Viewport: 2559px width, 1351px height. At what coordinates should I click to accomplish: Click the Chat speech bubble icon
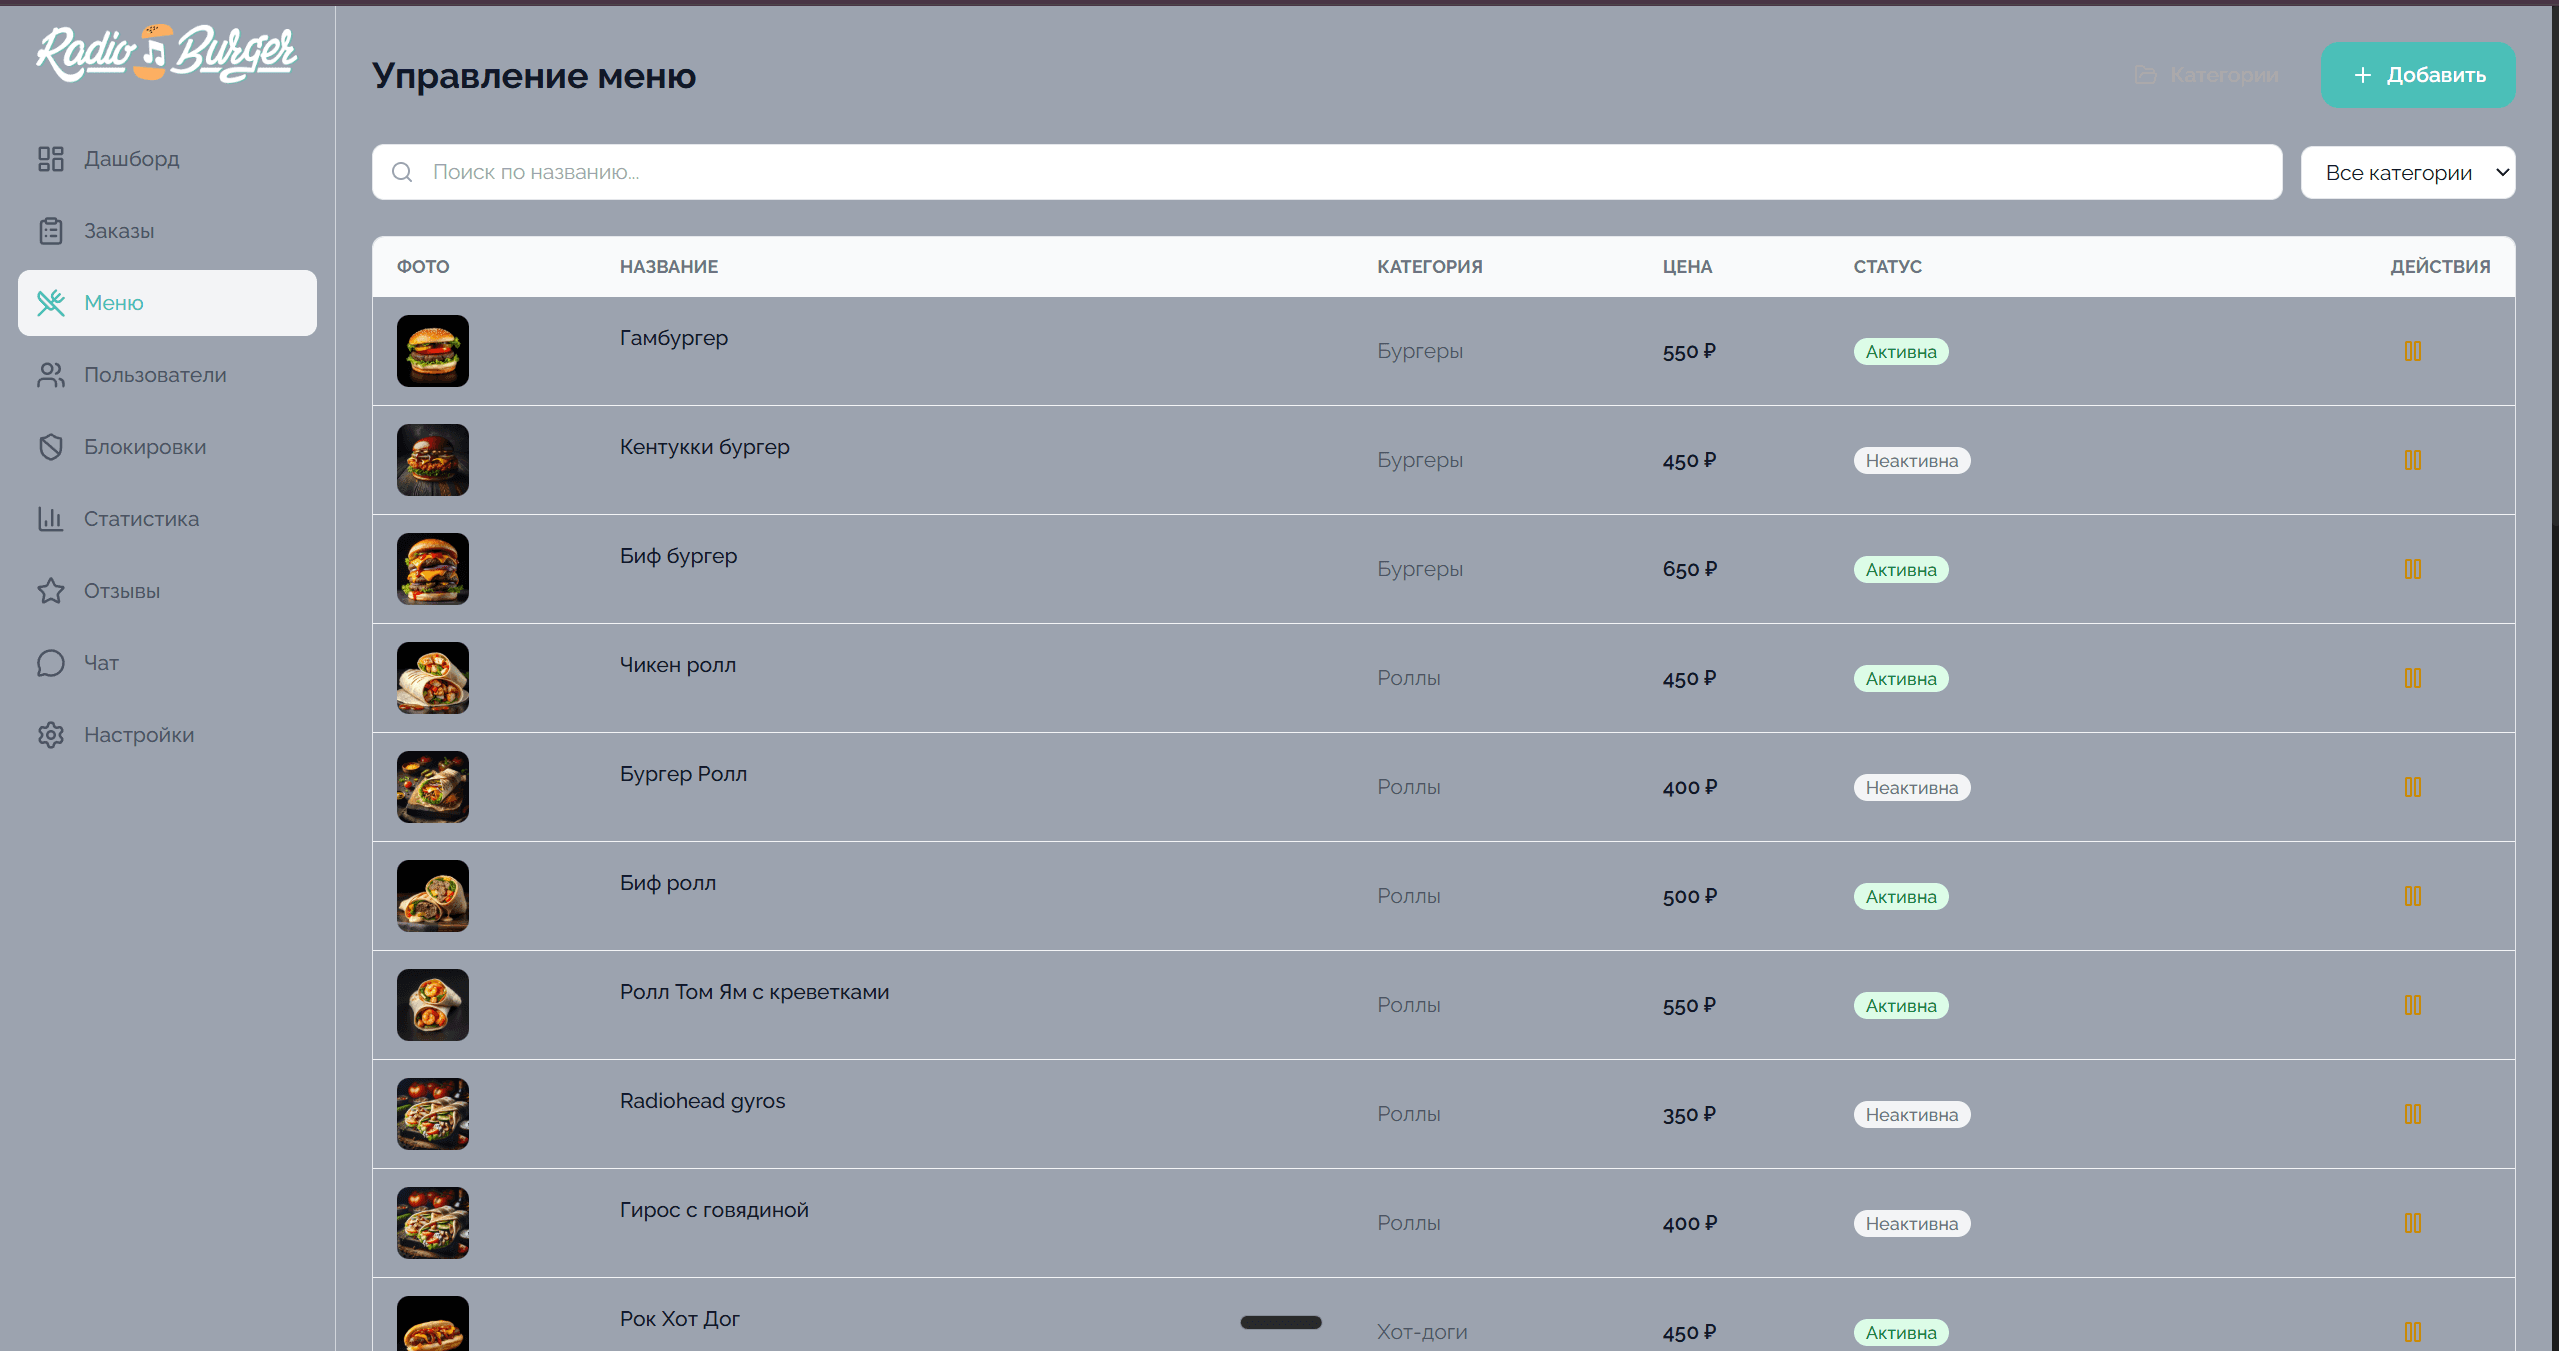click(51, 663)
